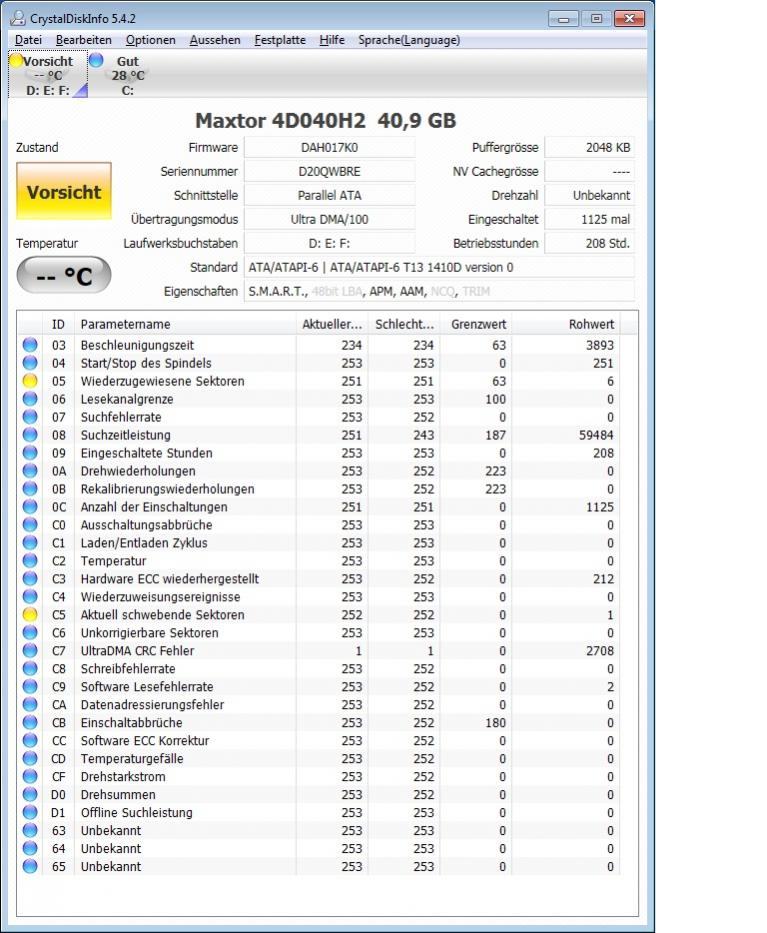
Task: Click the status icon for Suchfehlerrate
Action: pyautogui.click(x=30, y=417)
